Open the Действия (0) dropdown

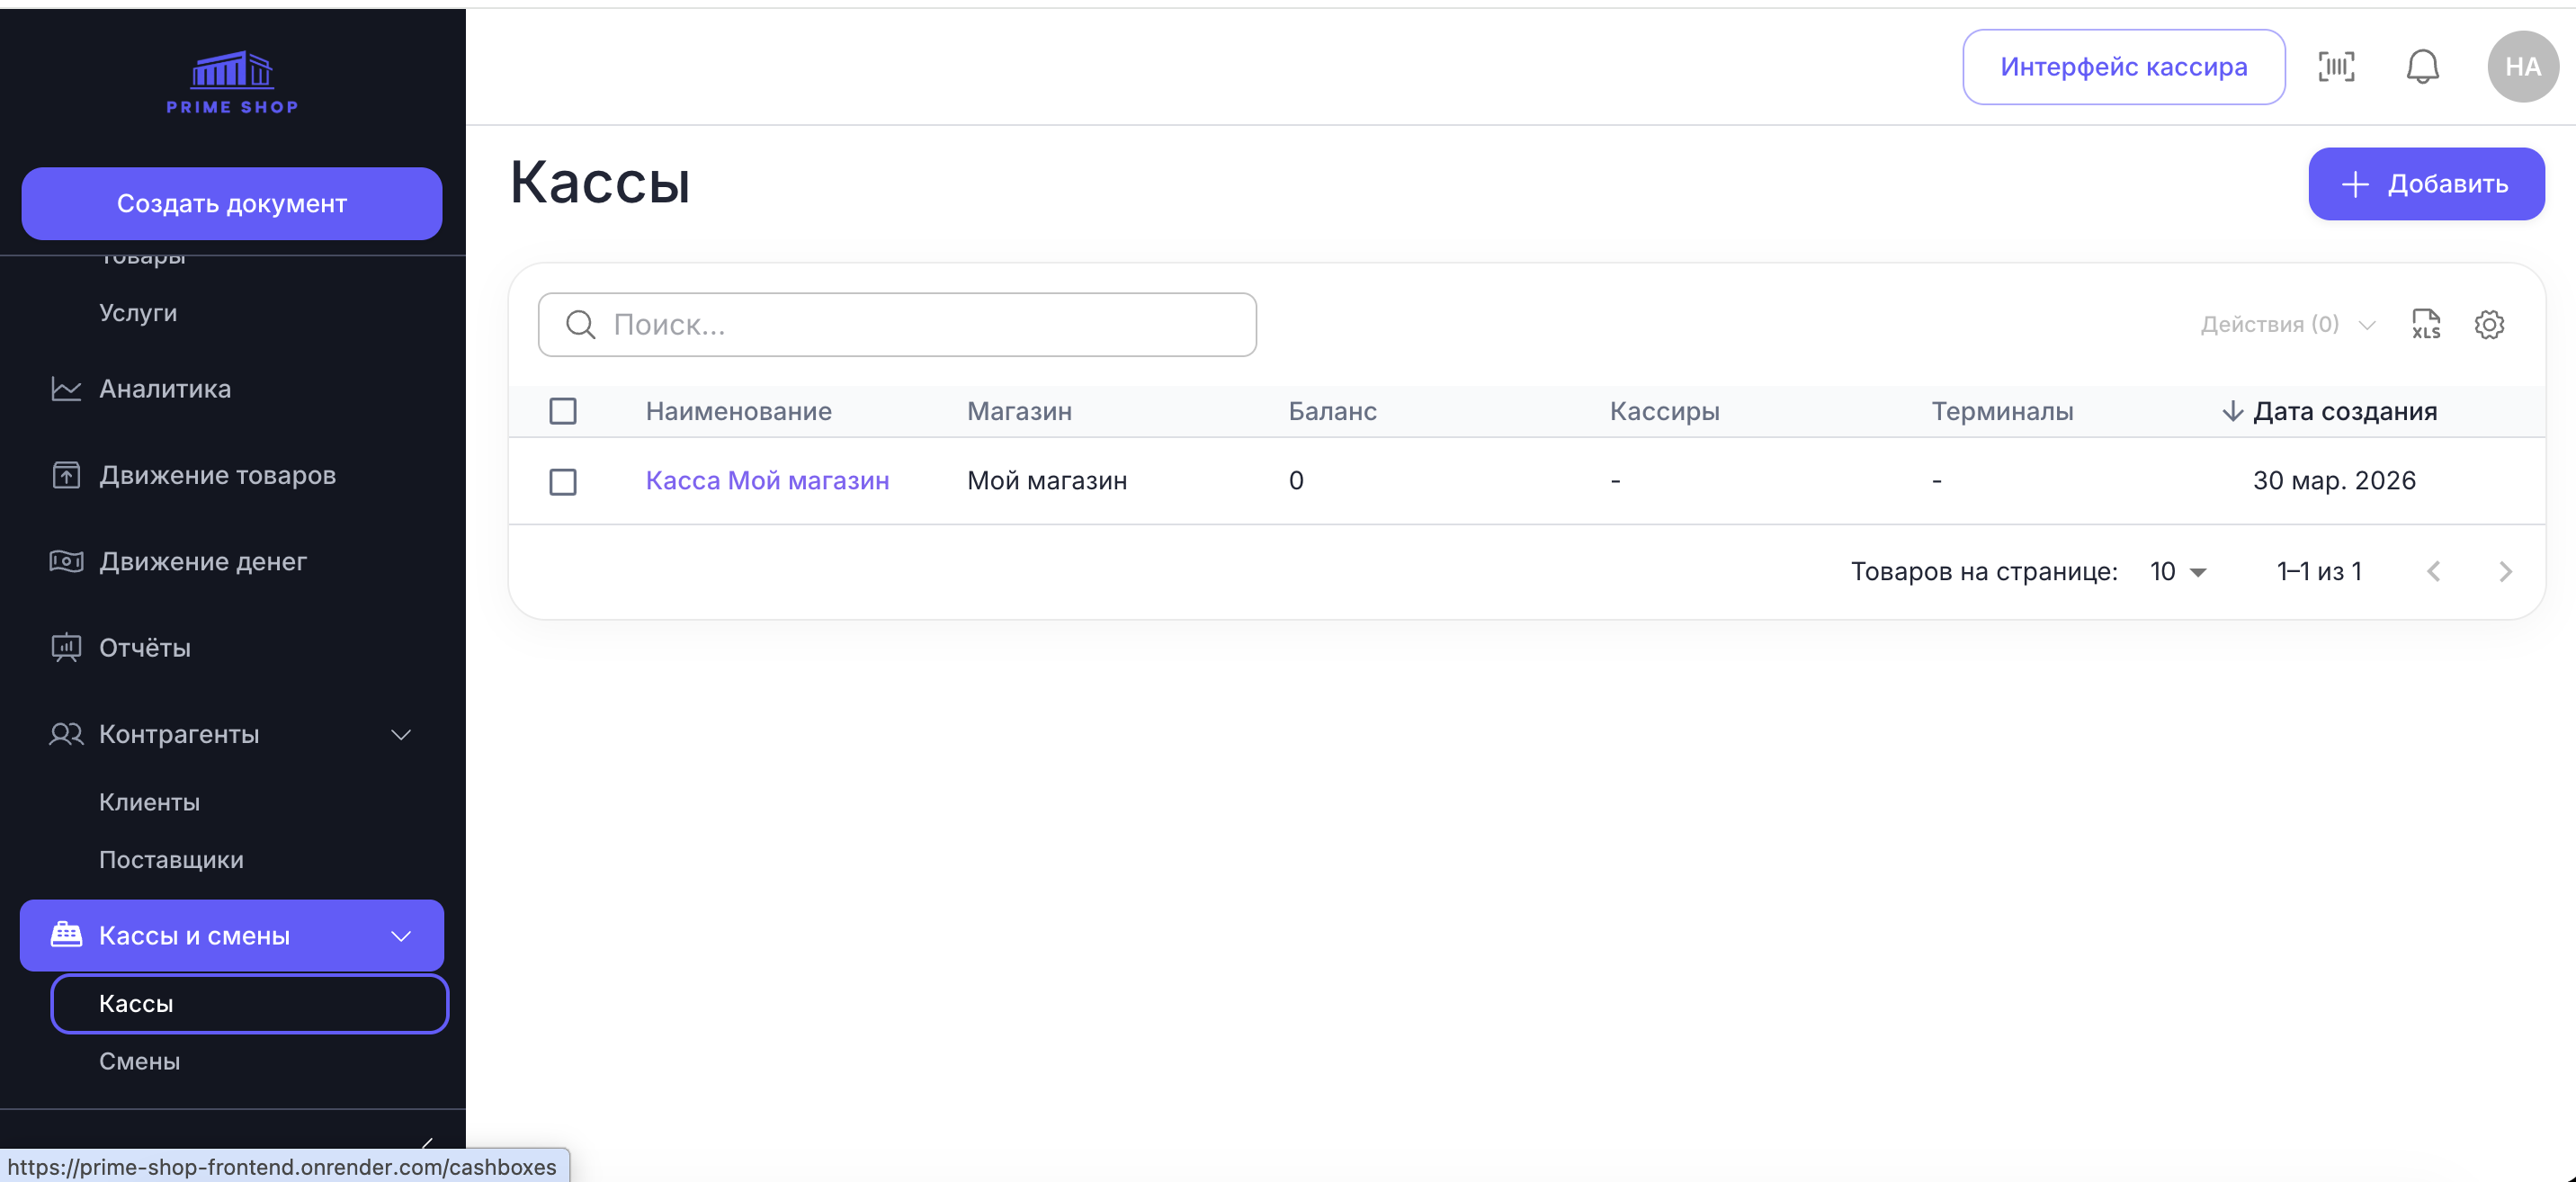point(2287,324)
